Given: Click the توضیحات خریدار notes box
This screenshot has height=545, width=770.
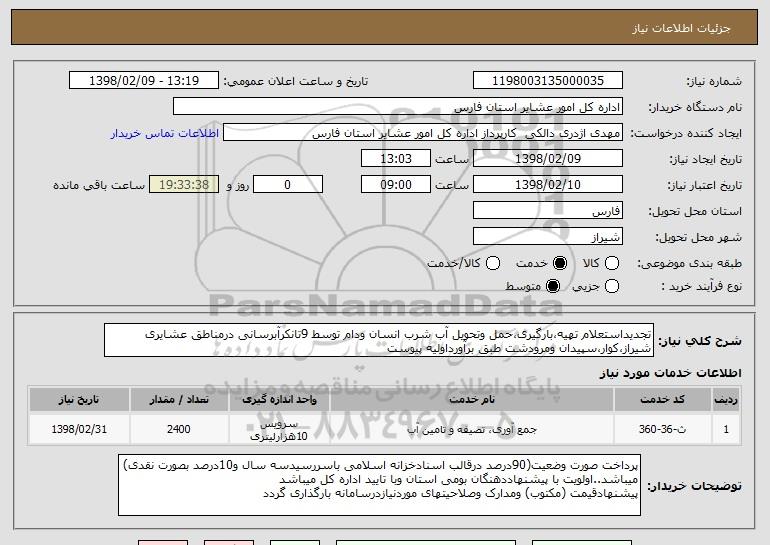Looking at the screenshot, I should (380, 485).
